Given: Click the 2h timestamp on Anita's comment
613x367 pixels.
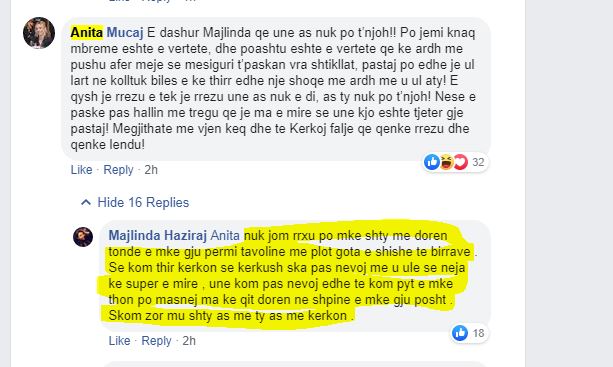Looking at the screenshot, I should coord(151,170).
